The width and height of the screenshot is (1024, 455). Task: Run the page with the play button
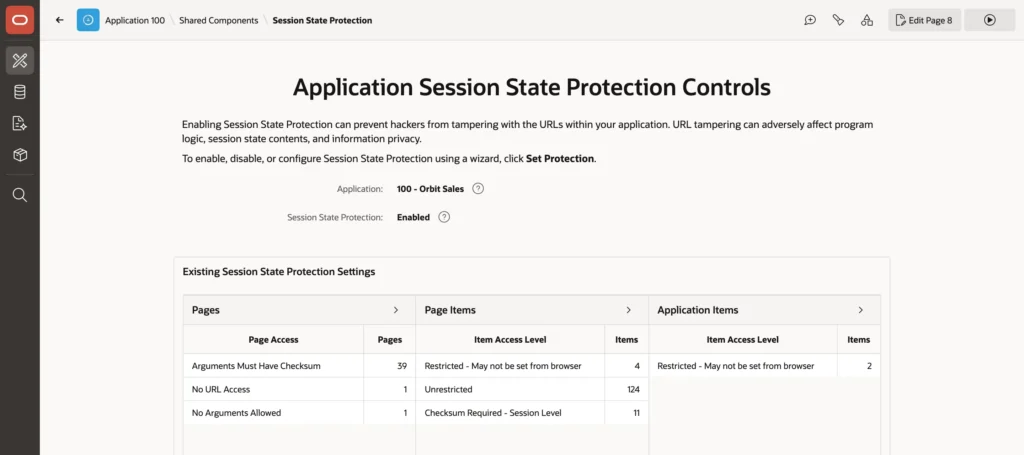pos(989,20)
